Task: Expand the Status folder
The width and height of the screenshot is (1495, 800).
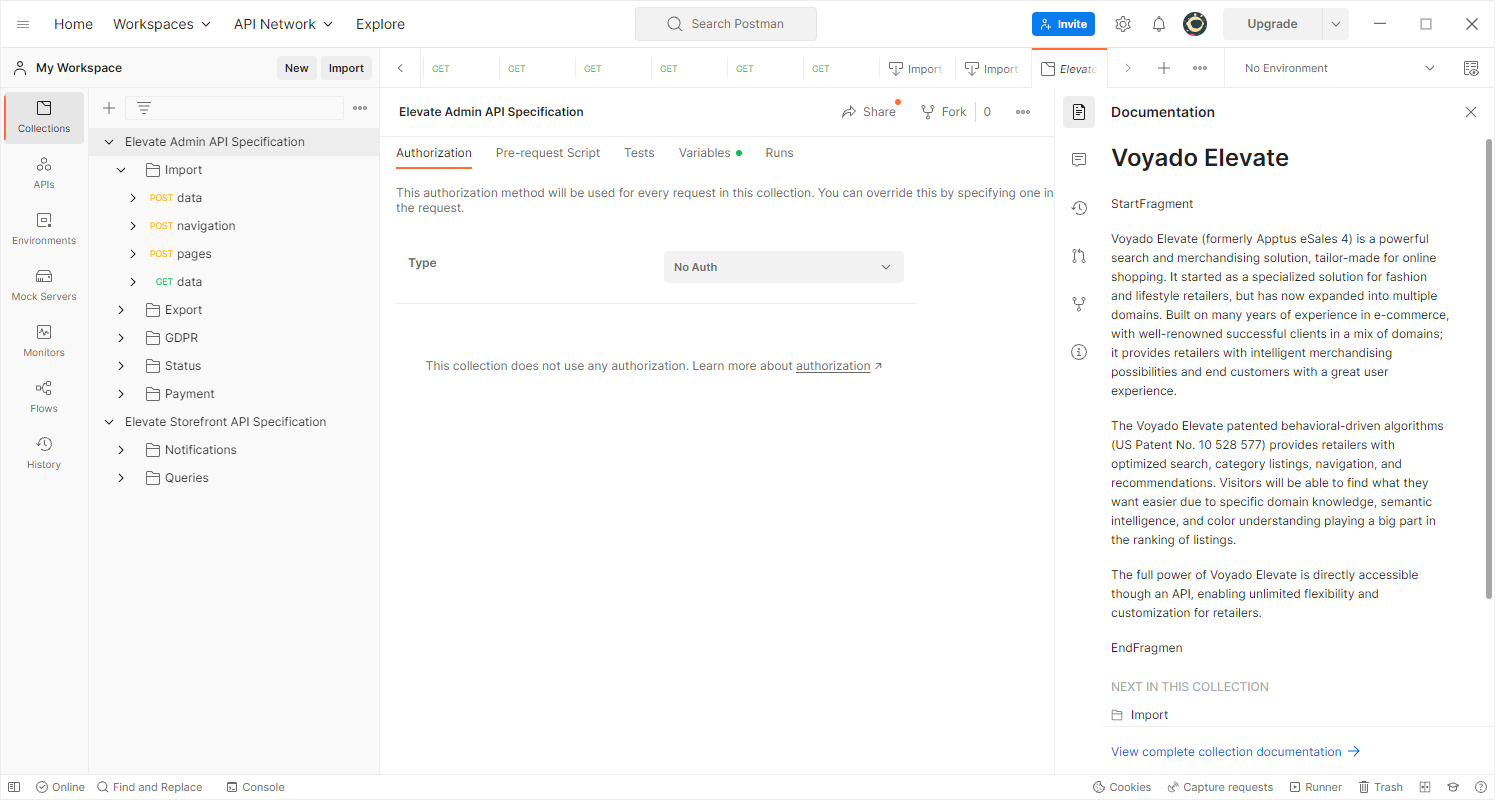Action: (x=121, y=366)
